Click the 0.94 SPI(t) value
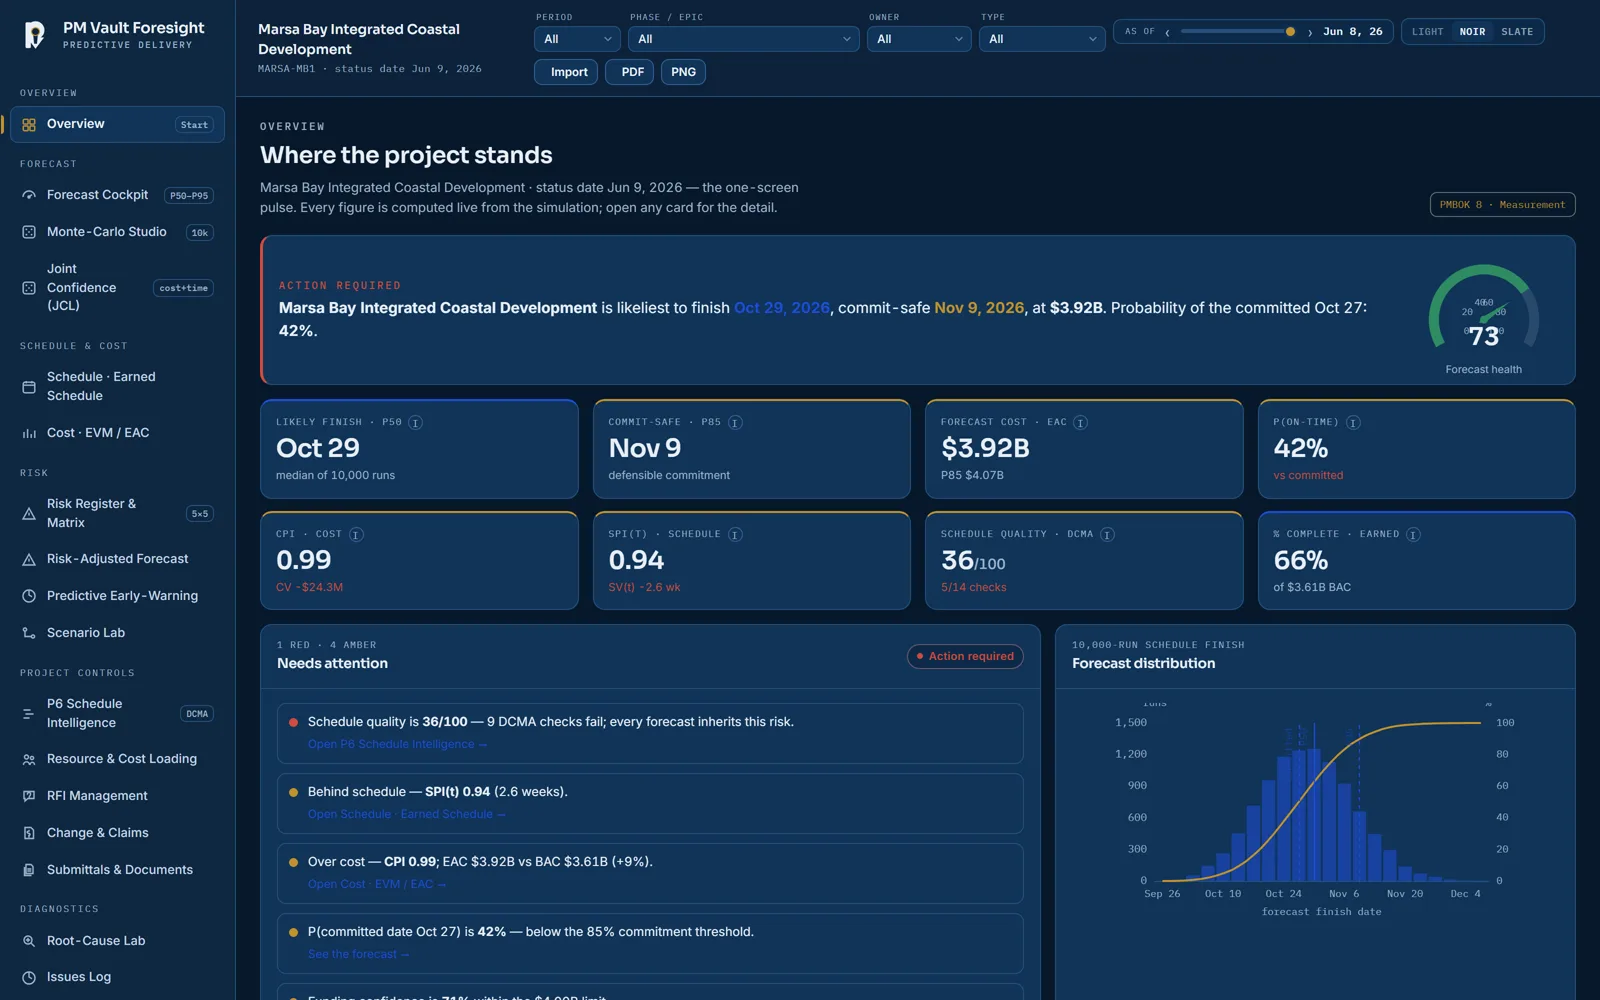1600x1000 pixels. [x=636, y=560]
